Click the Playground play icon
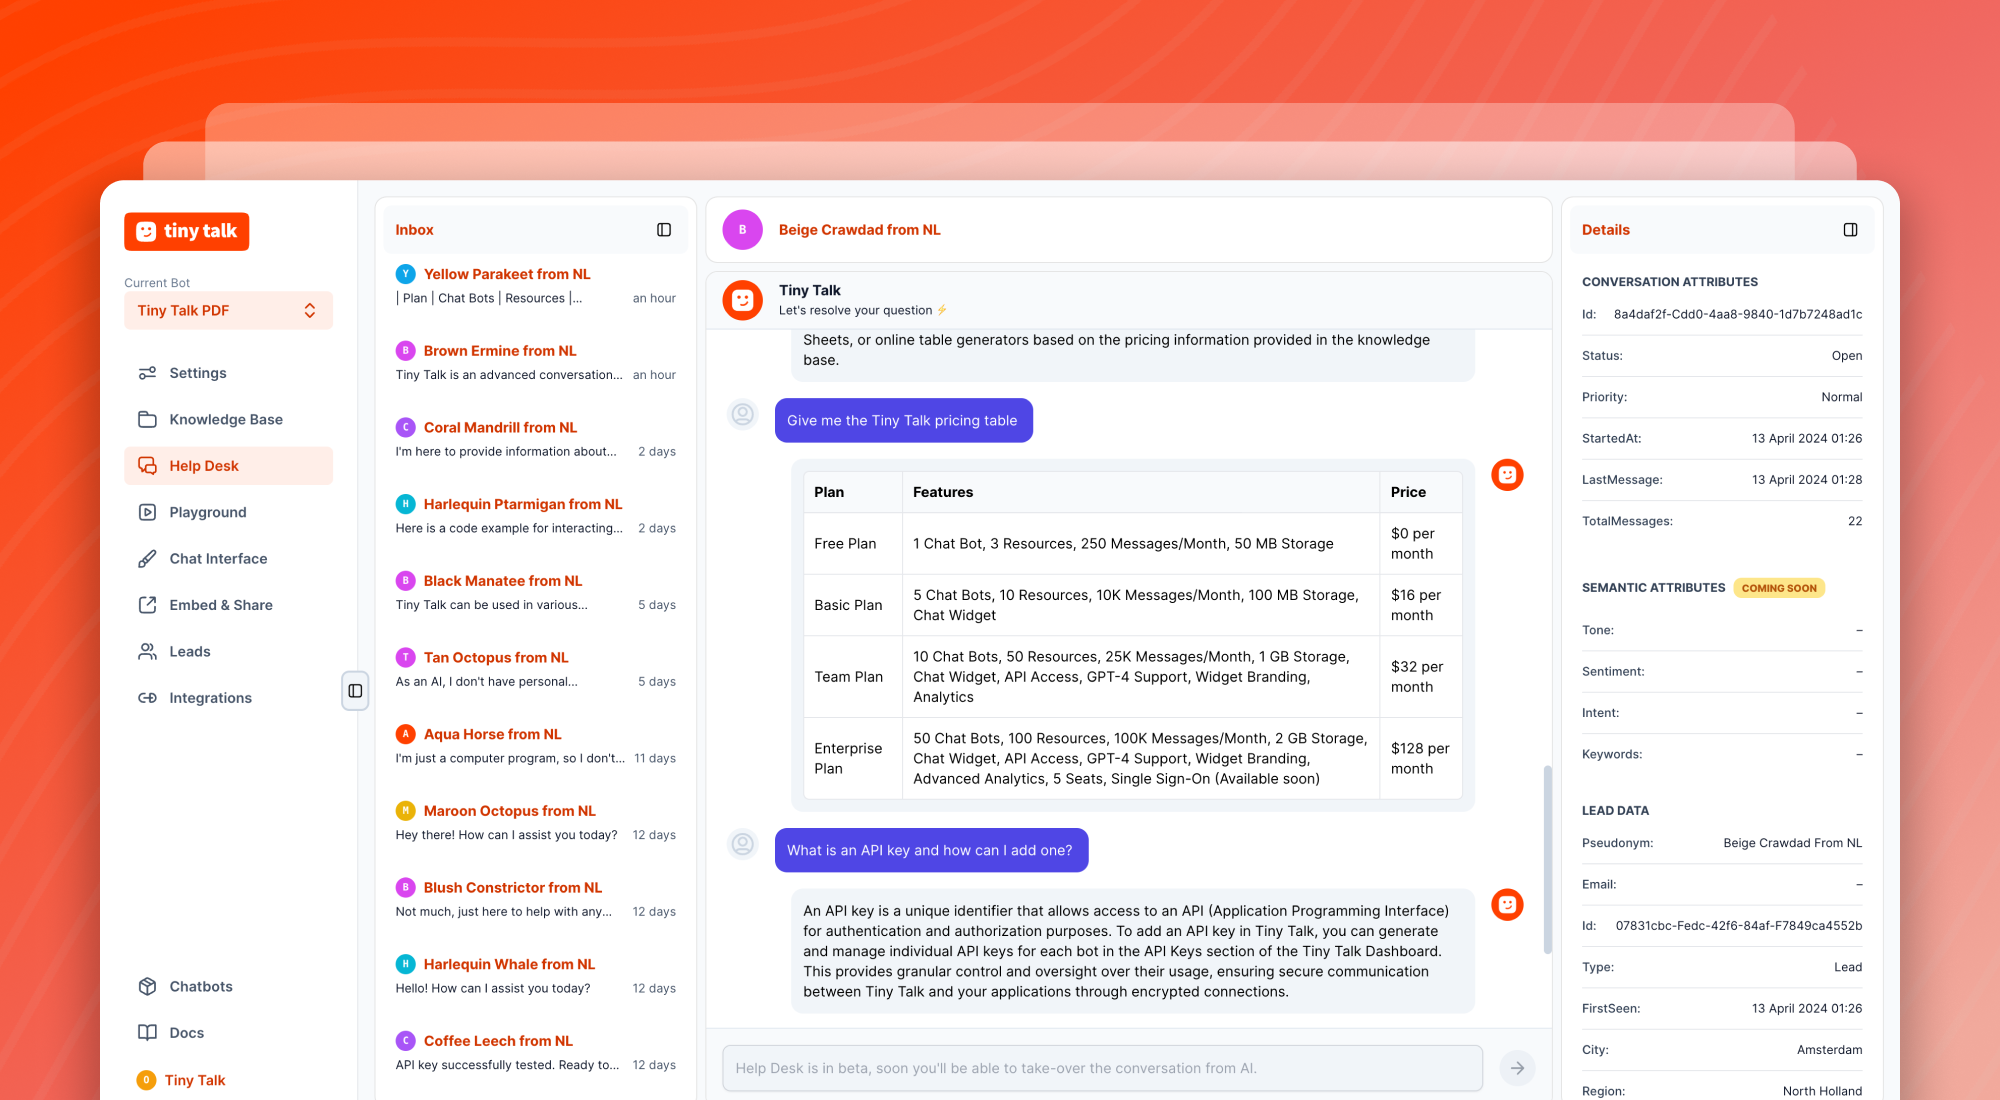The height and width of the screenshot is (1100, 2000). 147,512
